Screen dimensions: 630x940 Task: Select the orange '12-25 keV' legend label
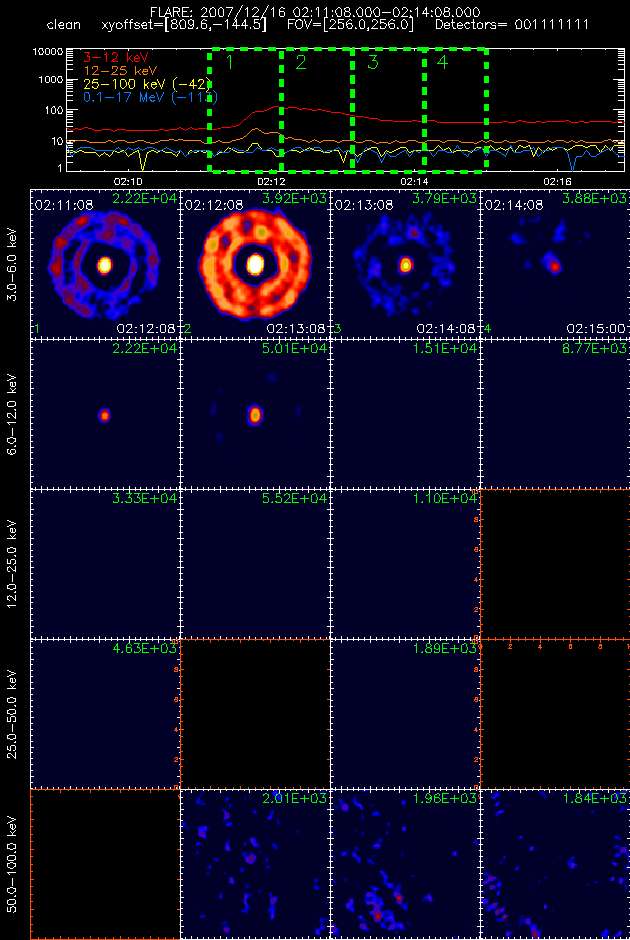tap(119, 71)
